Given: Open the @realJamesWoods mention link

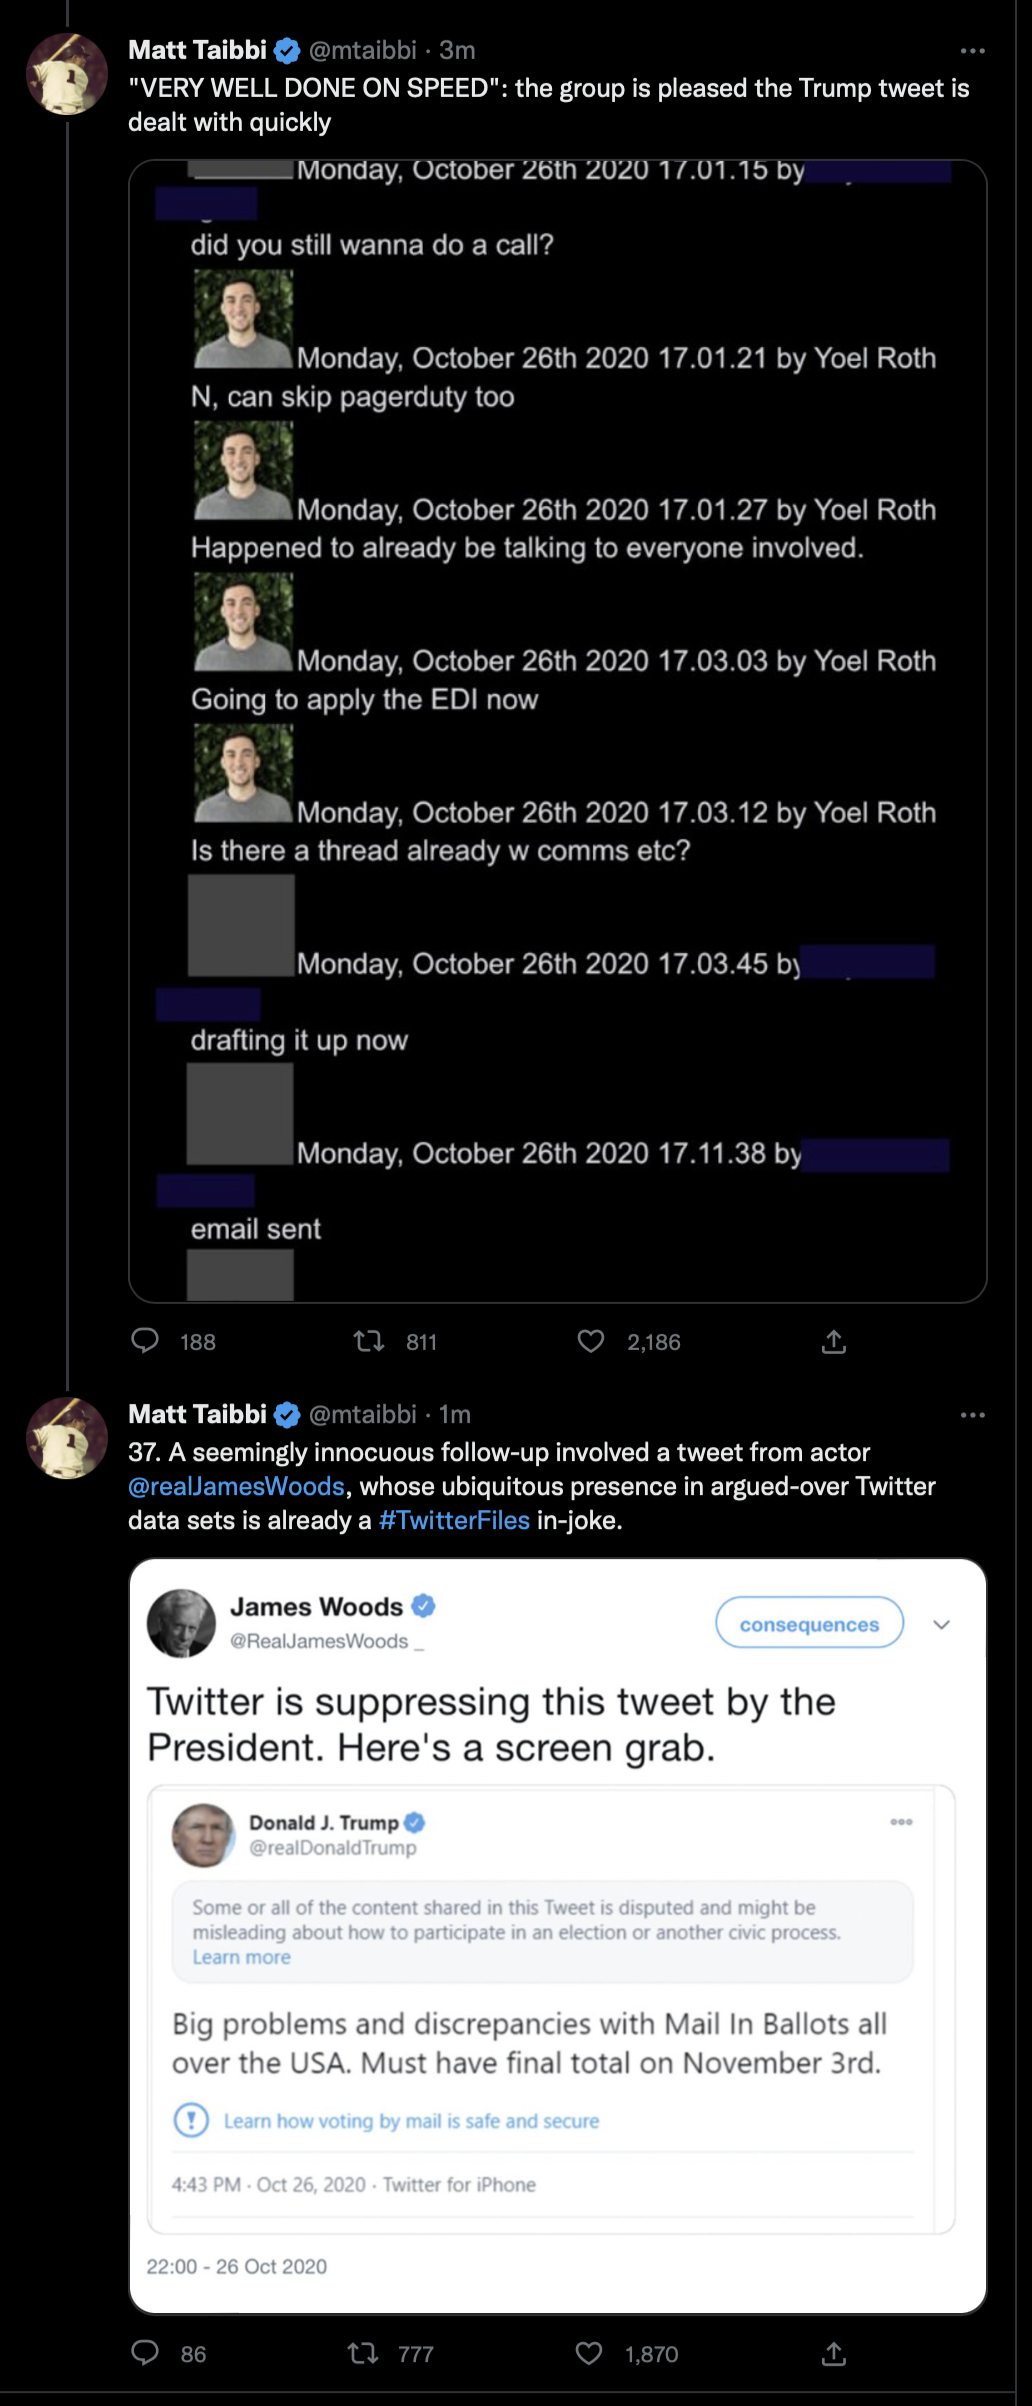Looking at the screenshot, I should [x=236, y=1486].
